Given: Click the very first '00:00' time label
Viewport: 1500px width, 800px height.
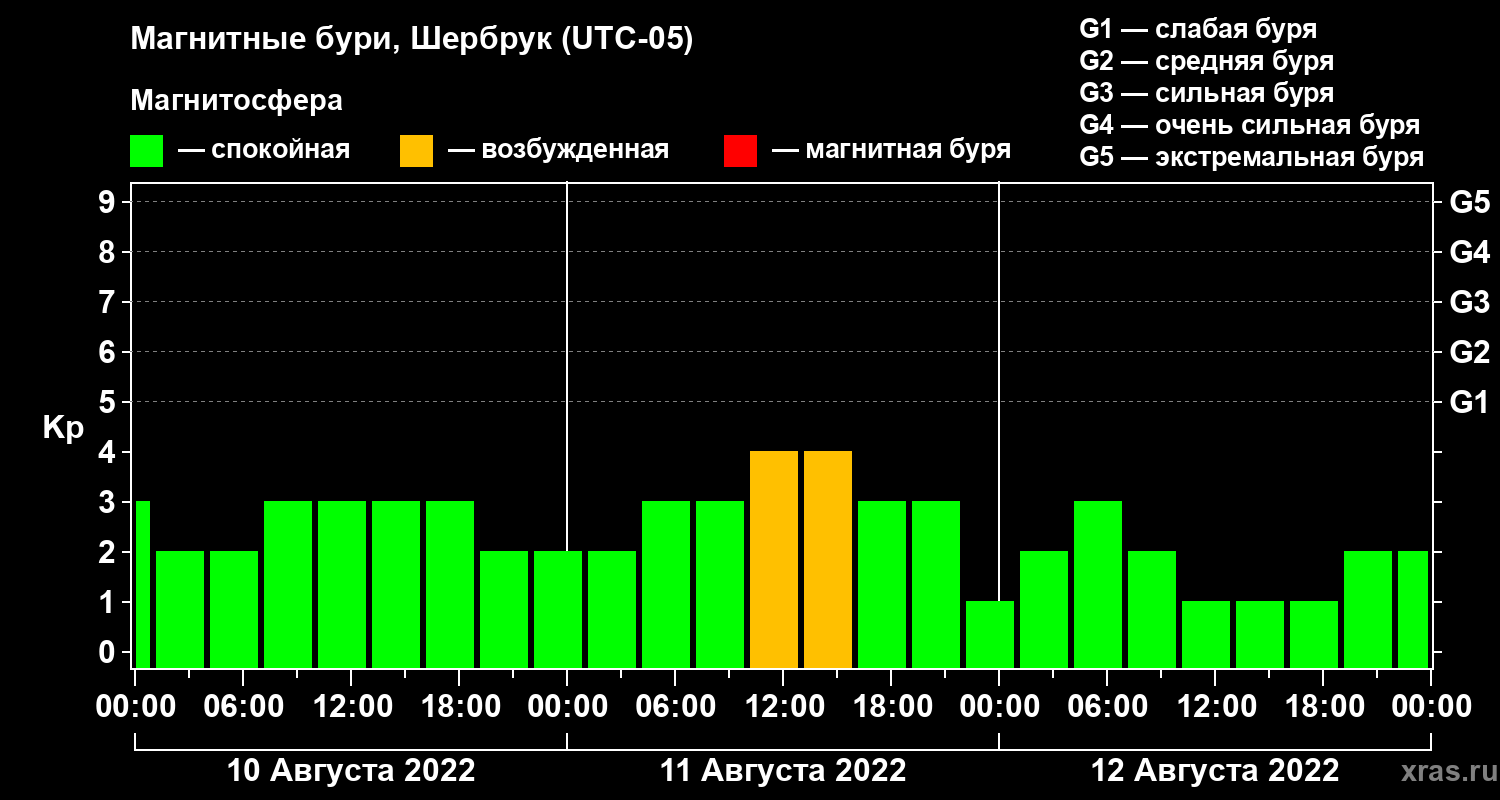Looking at the screenshot, I should click(x=135, y=707).
